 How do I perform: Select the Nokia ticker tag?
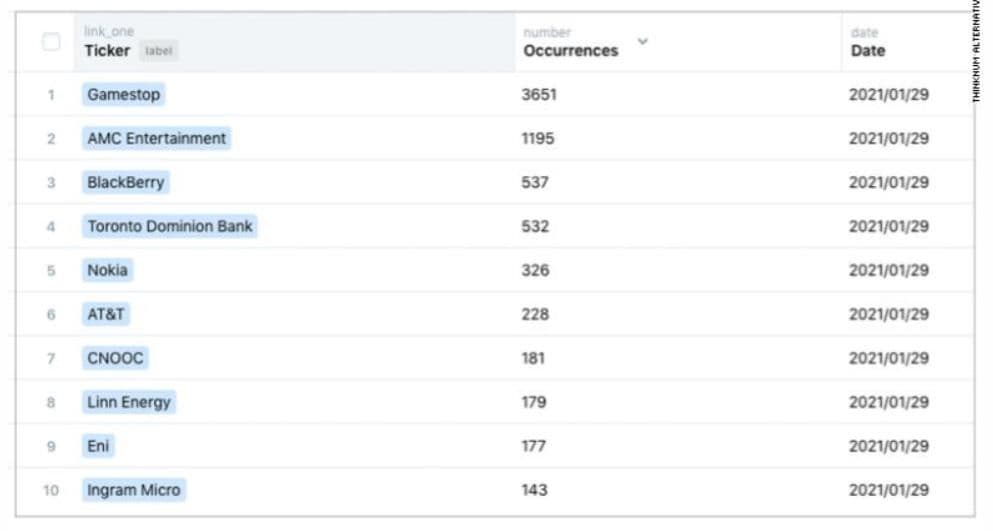click(107, 271)
